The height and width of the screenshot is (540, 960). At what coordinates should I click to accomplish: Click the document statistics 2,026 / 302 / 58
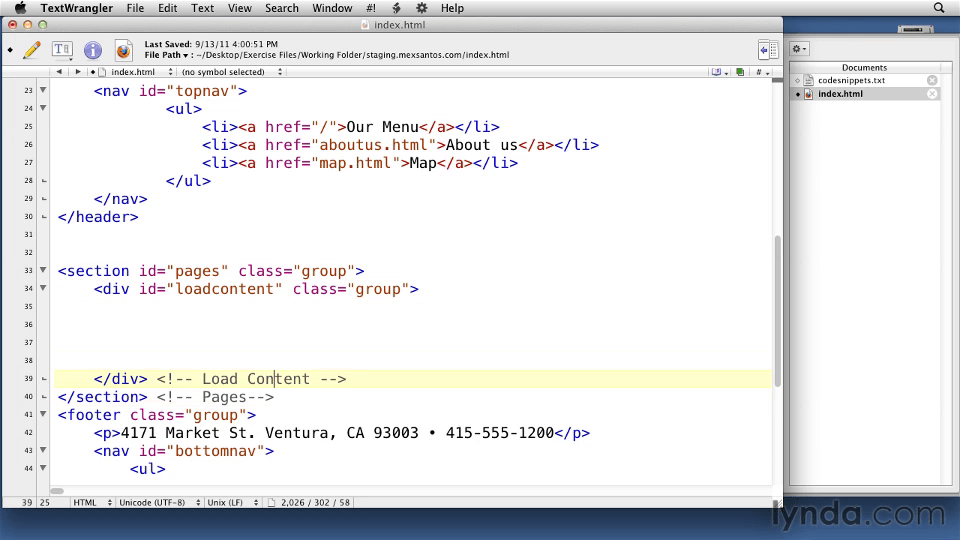315,503
